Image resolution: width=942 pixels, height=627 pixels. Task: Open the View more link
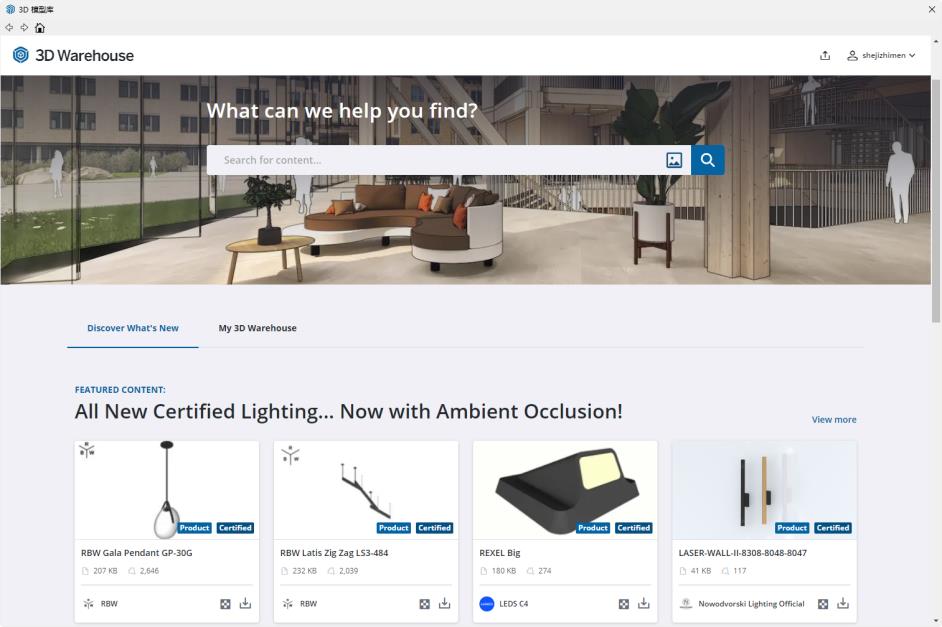click(834, 420)
